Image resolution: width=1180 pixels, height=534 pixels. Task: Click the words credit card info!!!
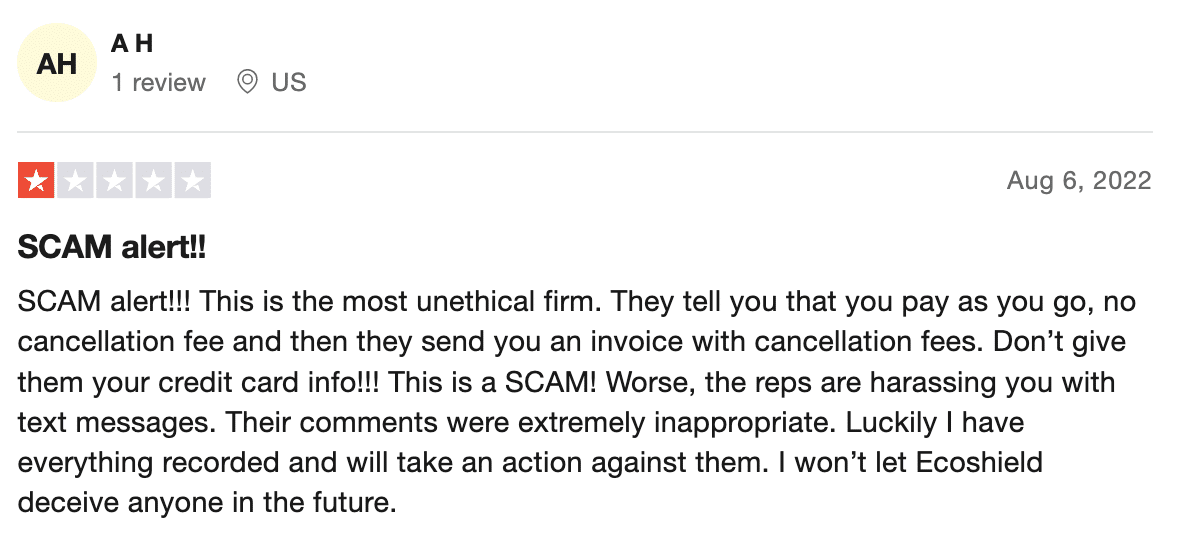269,382
